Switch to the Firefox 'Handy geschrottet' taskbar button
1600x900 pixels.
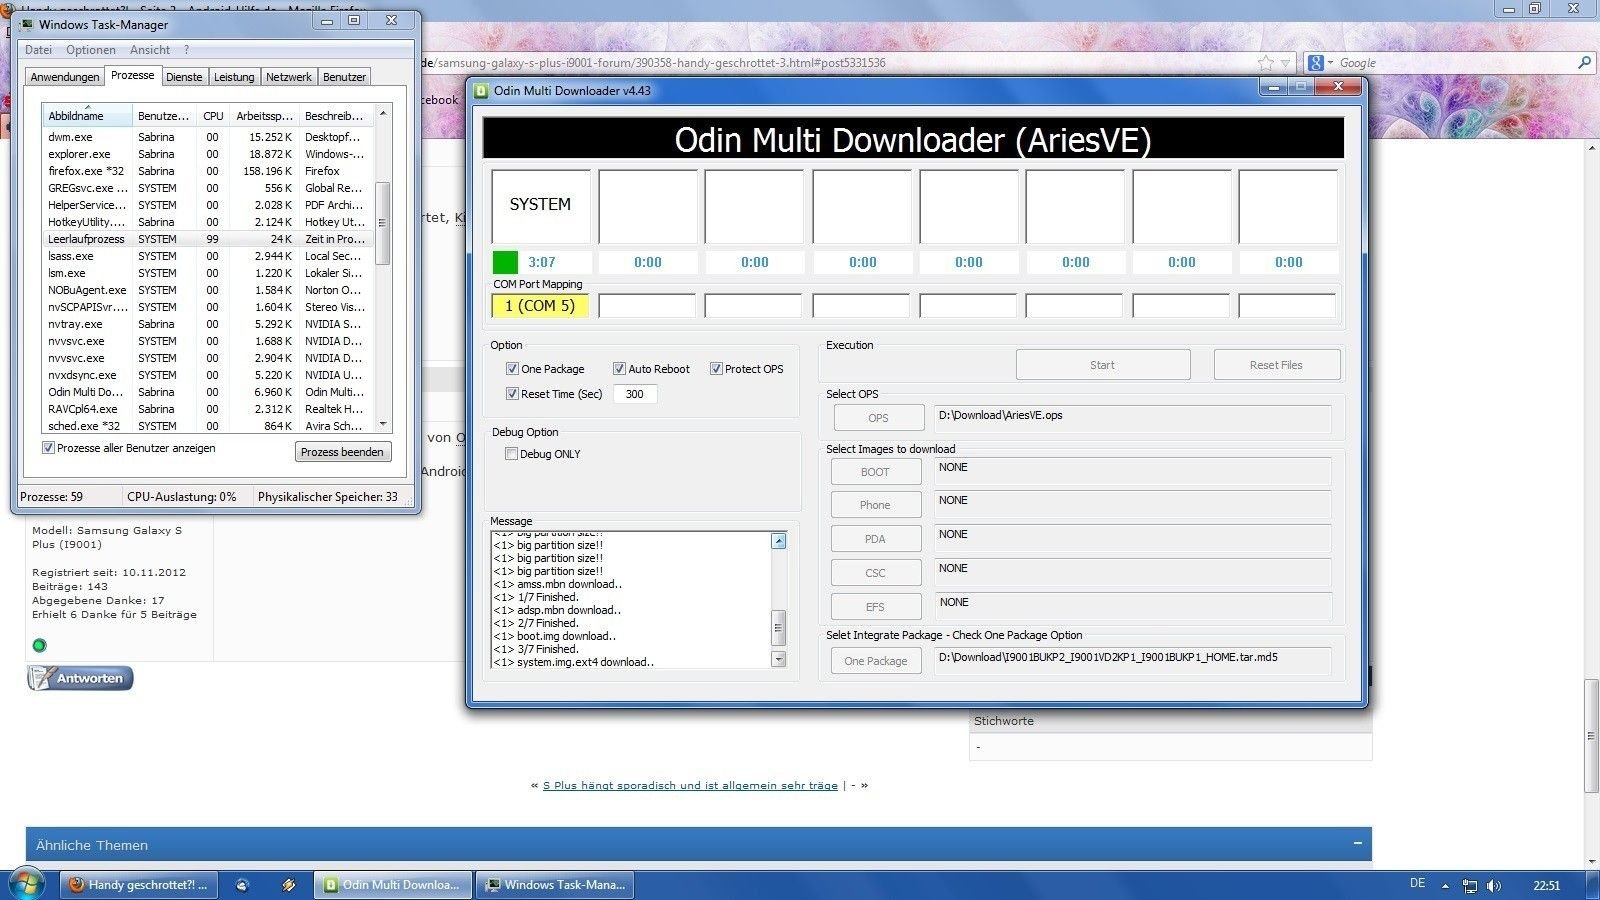click(138, 885)
